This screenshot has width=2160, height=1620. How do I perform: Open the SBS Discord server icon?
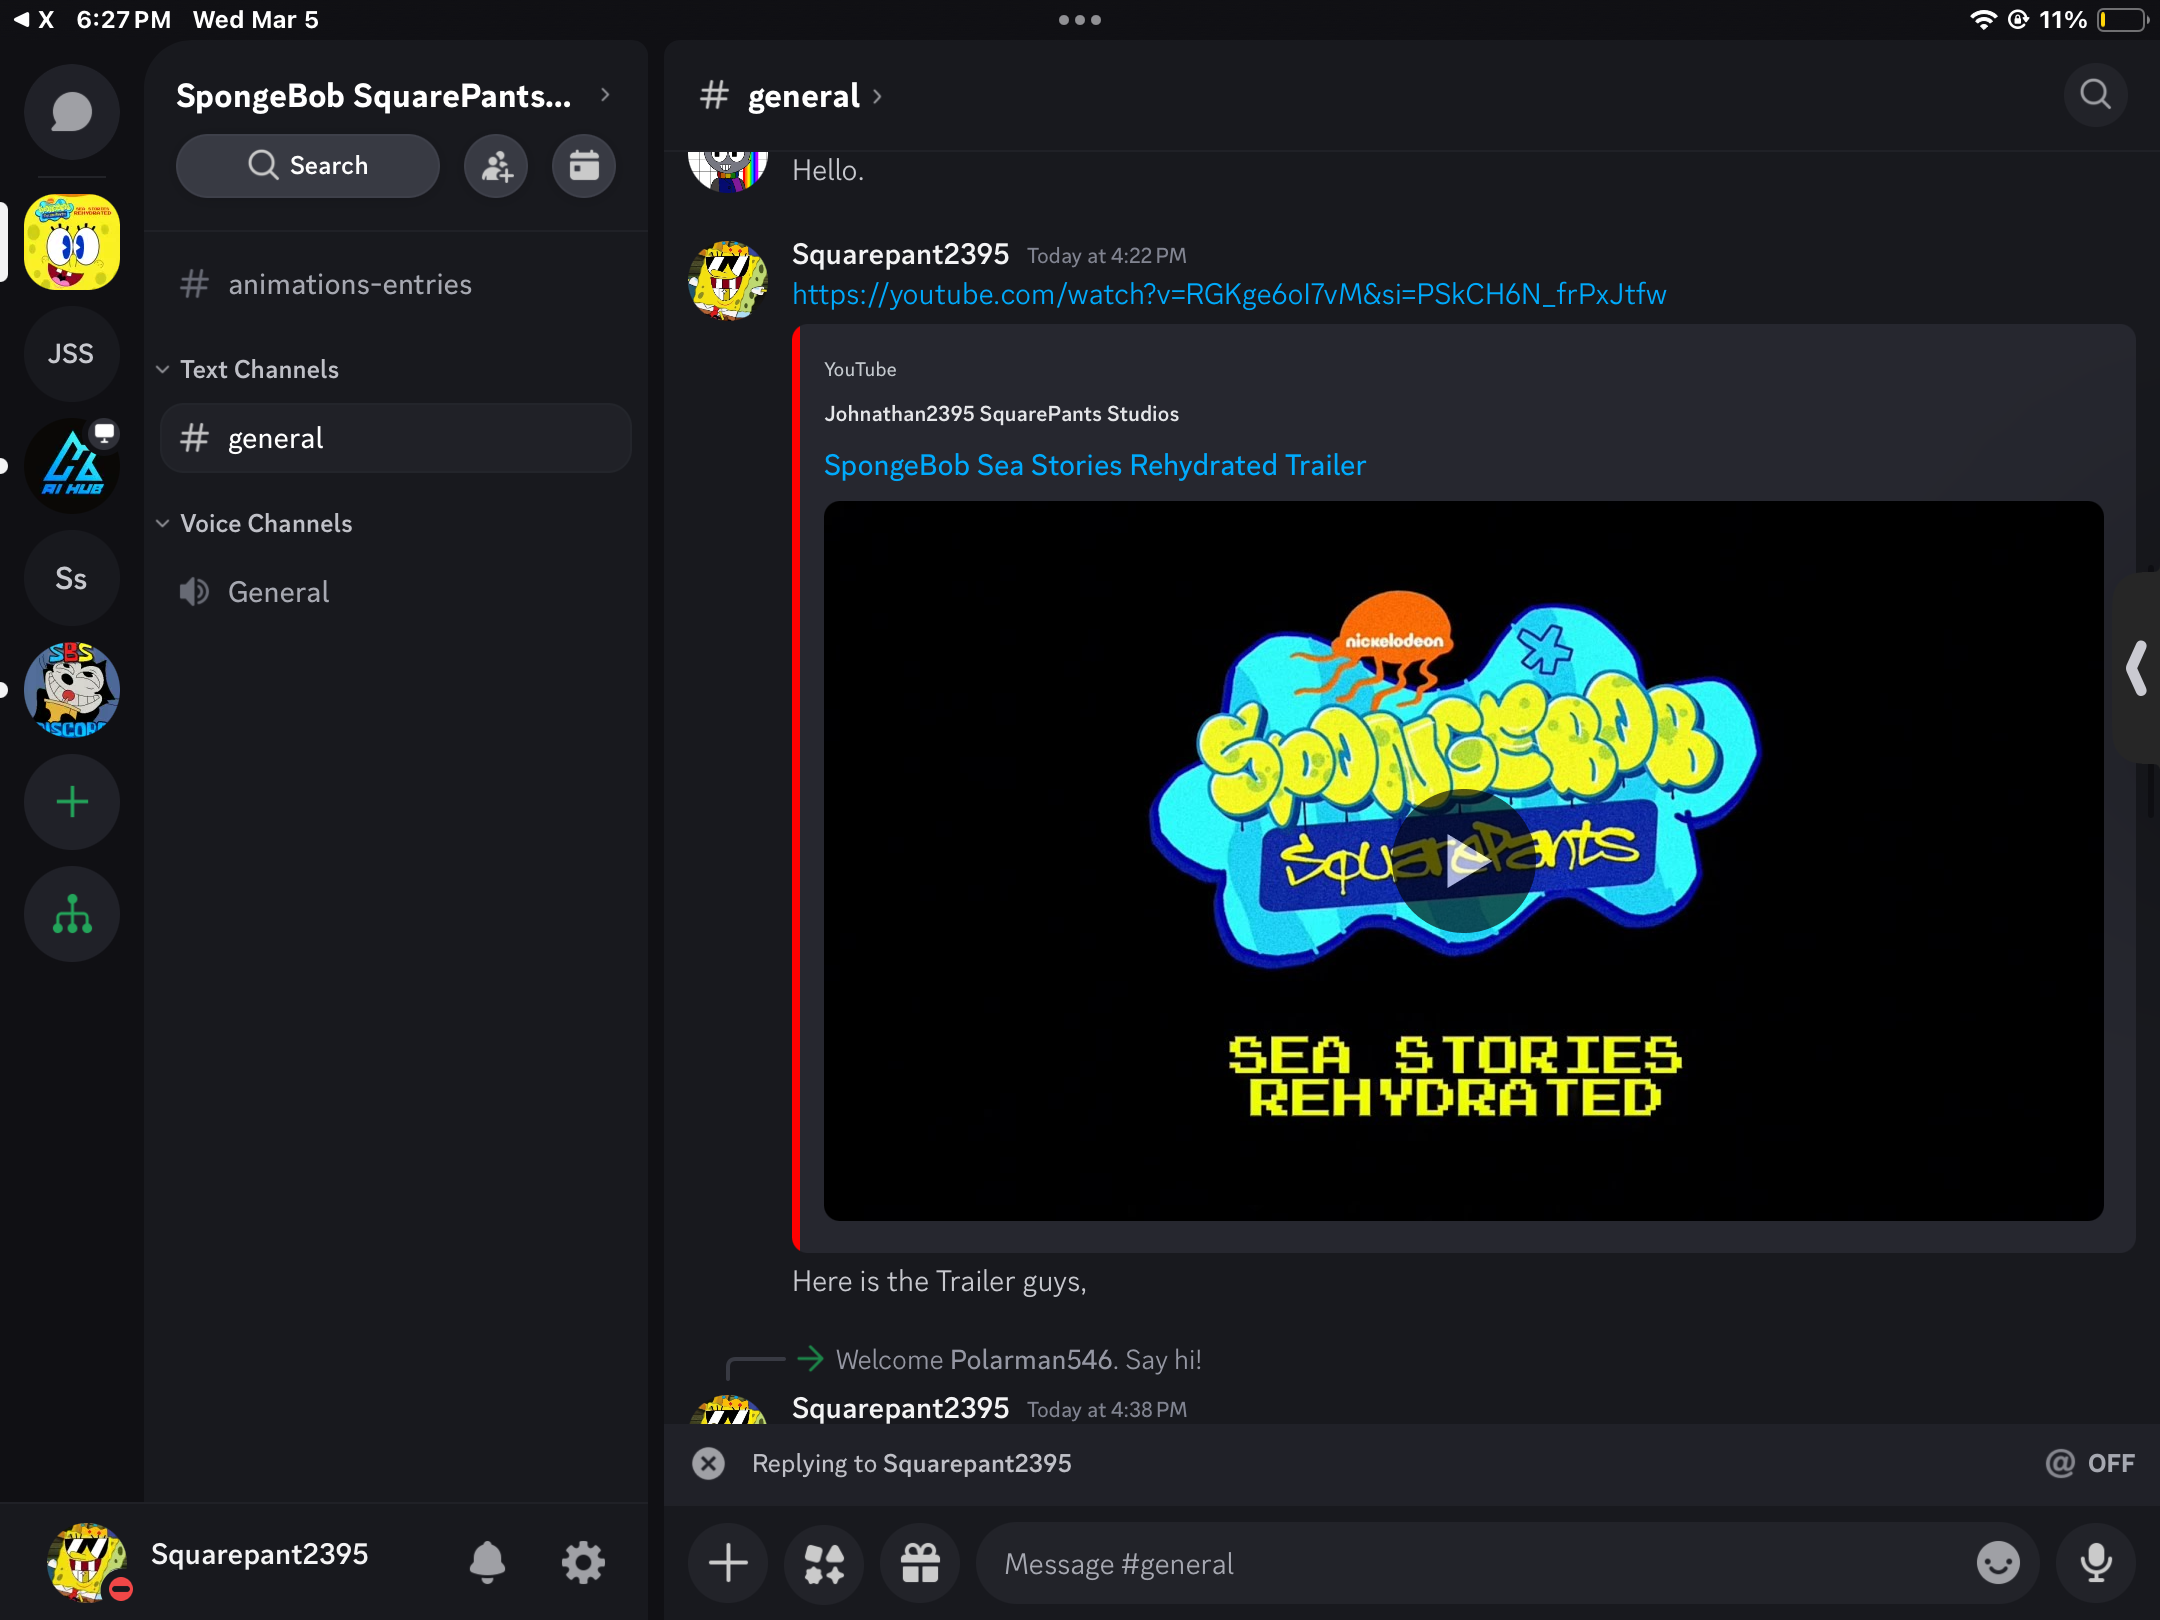(72, 690)
